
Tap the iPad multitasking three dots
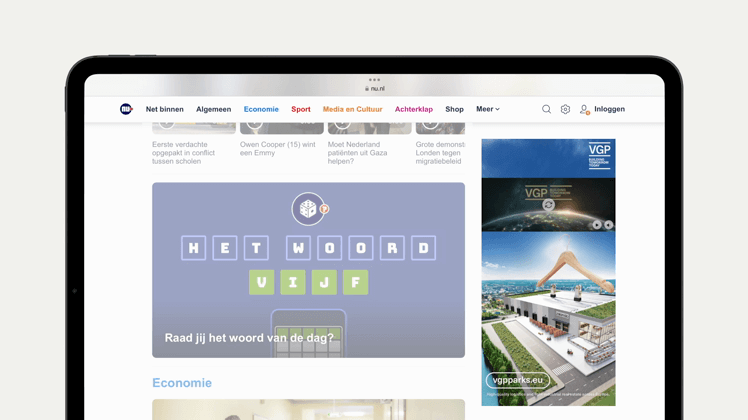[374, 80]
